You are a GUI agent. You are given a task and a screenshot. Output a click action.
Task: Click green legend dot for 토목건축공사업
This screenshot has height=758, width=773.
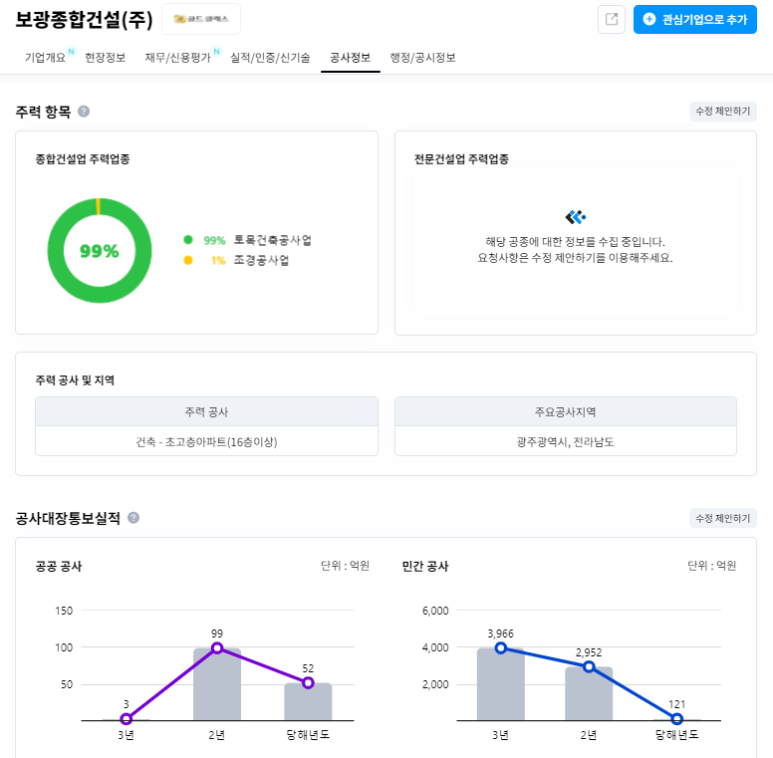pos(188,240)
